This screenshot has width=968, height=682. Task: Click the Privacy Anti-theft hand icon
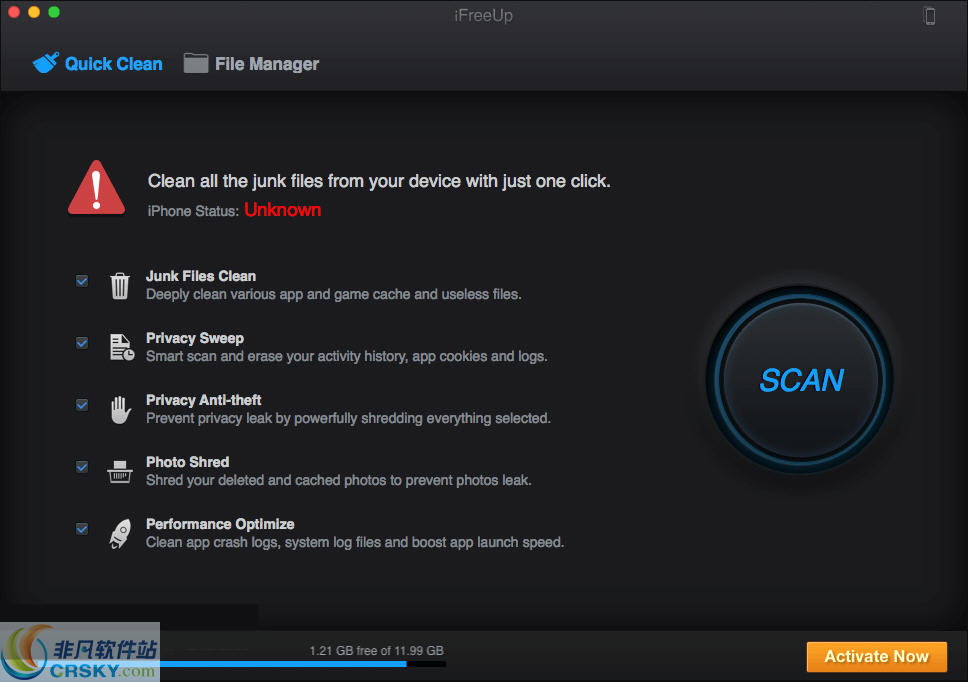point(120,409)
